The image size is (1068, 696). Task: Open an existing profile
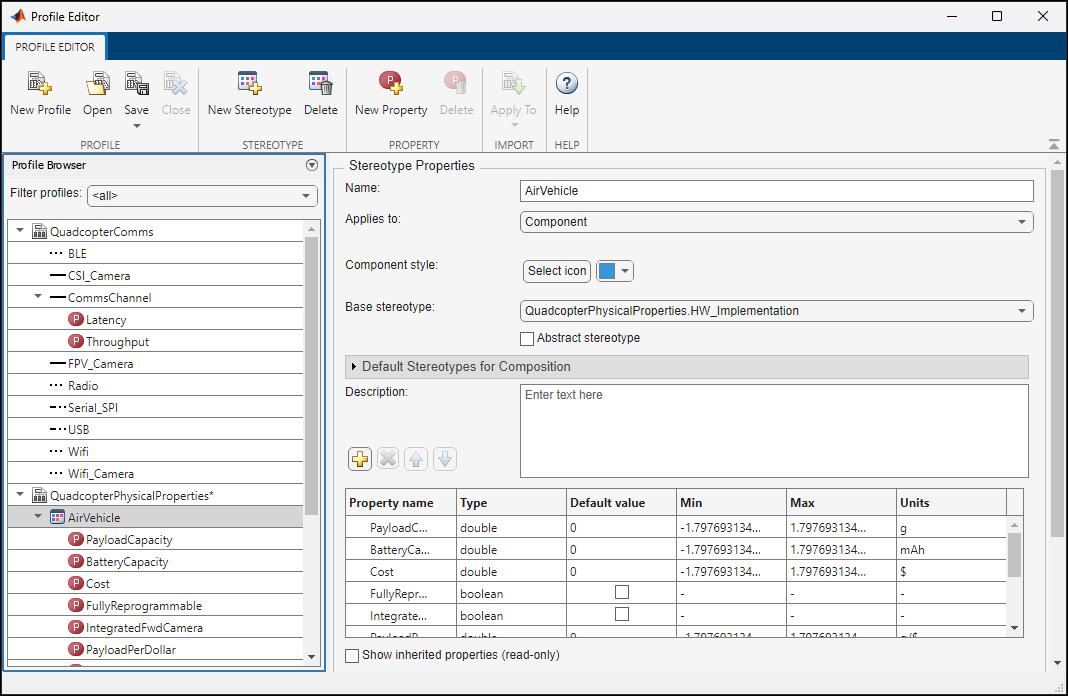tap(97, 95)
